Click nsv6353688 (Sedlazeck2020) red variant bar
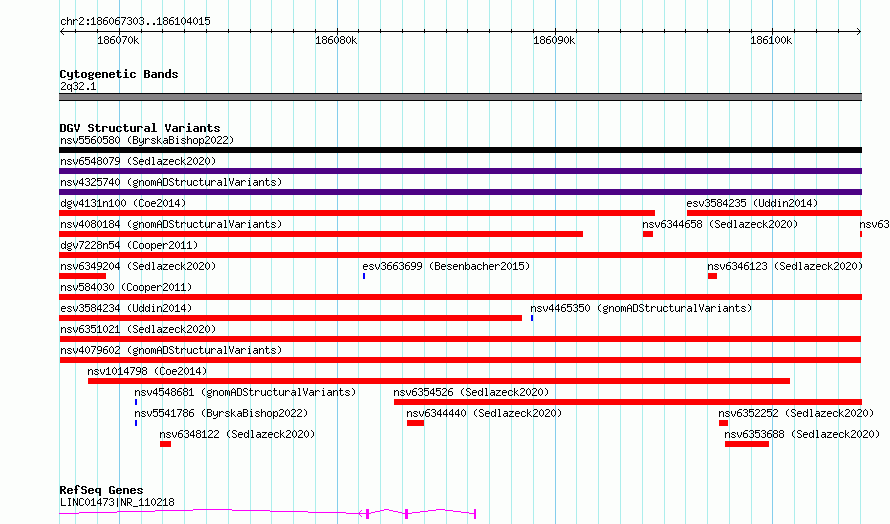This screenshot has width=890, height=524. click(x=747, y=444)
